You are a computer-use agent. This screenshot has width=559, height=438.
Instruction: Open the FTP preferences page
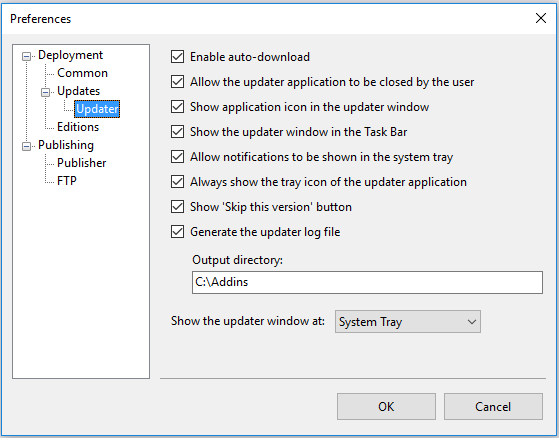[x=67, y=181]
